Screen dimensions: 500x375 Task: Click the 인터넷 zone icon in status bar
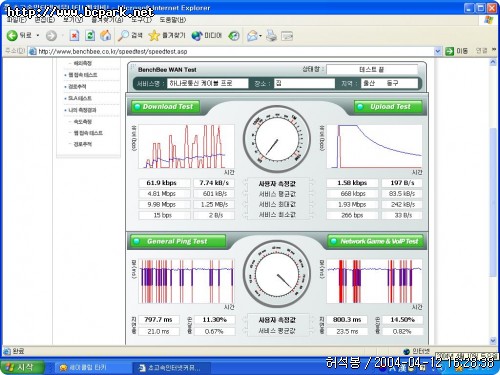pos(406,351)
